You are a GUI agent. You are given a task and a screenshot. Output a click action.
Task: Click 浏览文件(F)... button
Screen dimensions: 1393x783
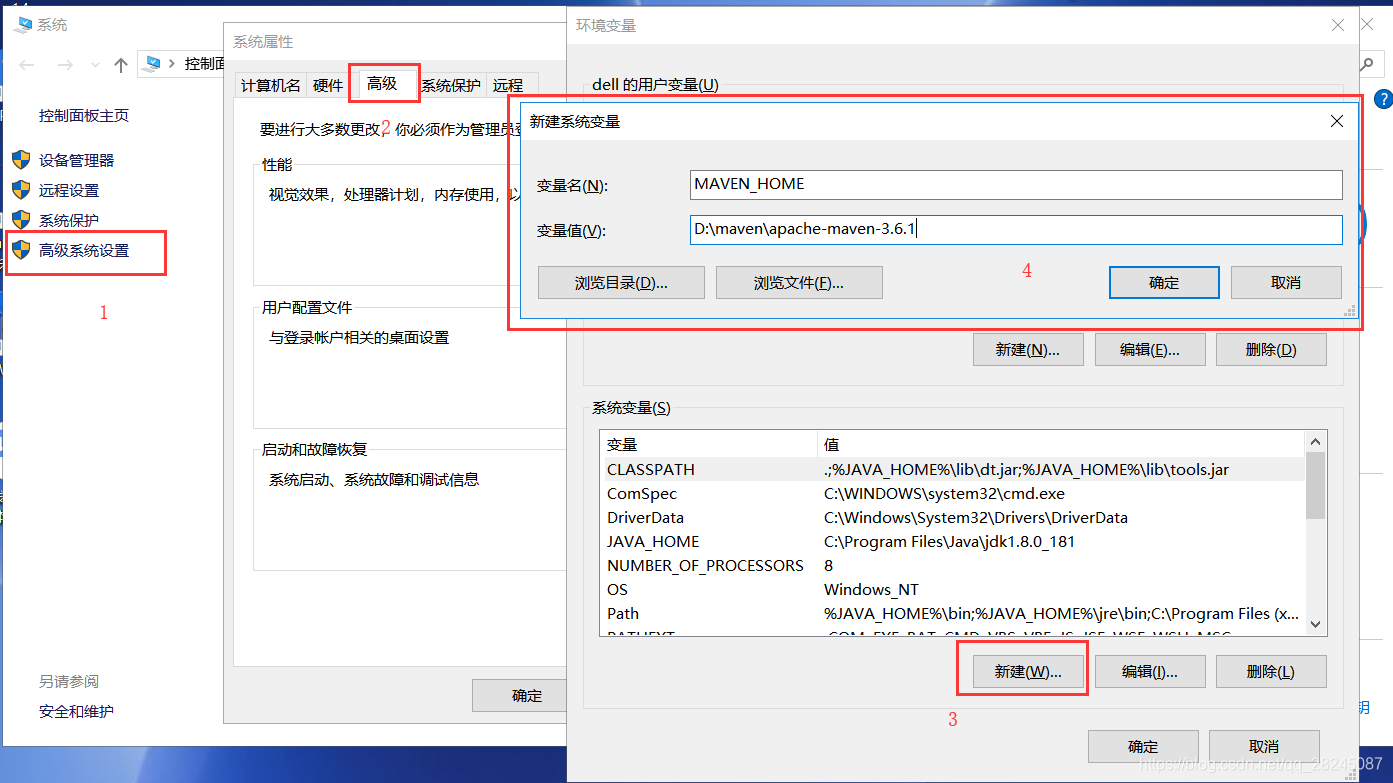click(799, 282)
